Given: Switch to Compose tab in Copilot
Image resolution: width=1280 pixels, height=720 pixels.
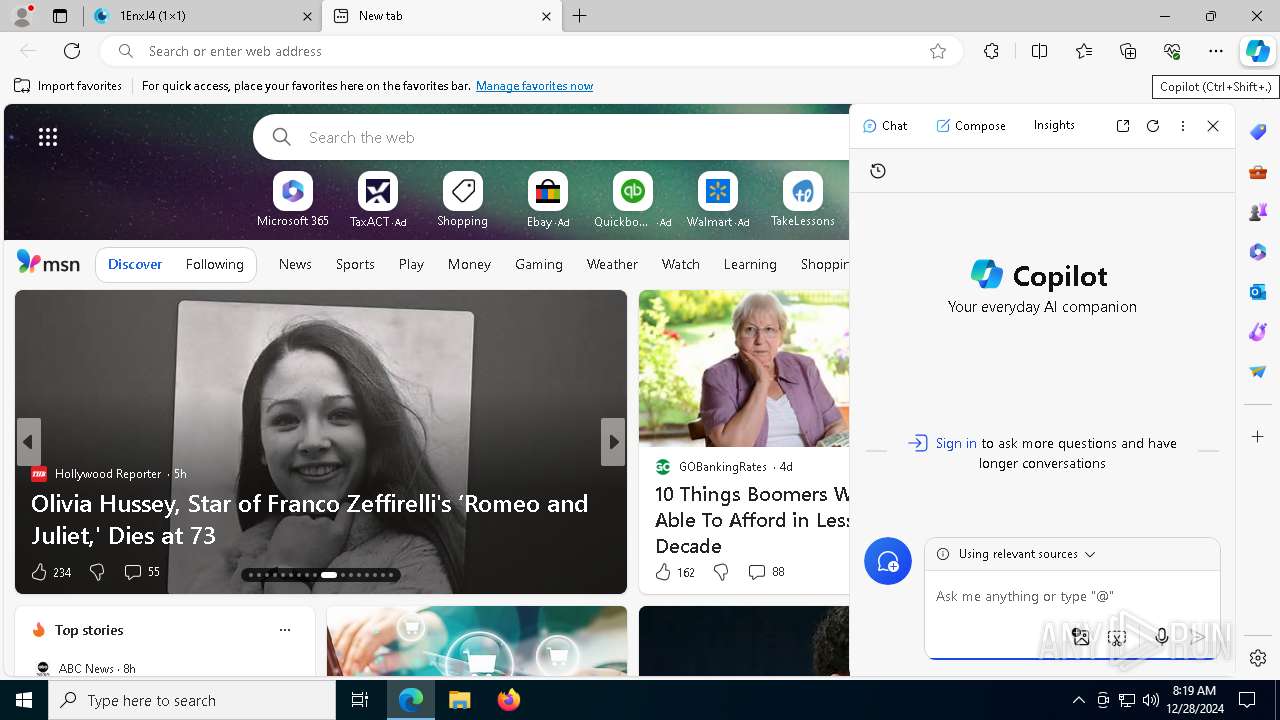Looking at the screenshot, I should point(971,126).
